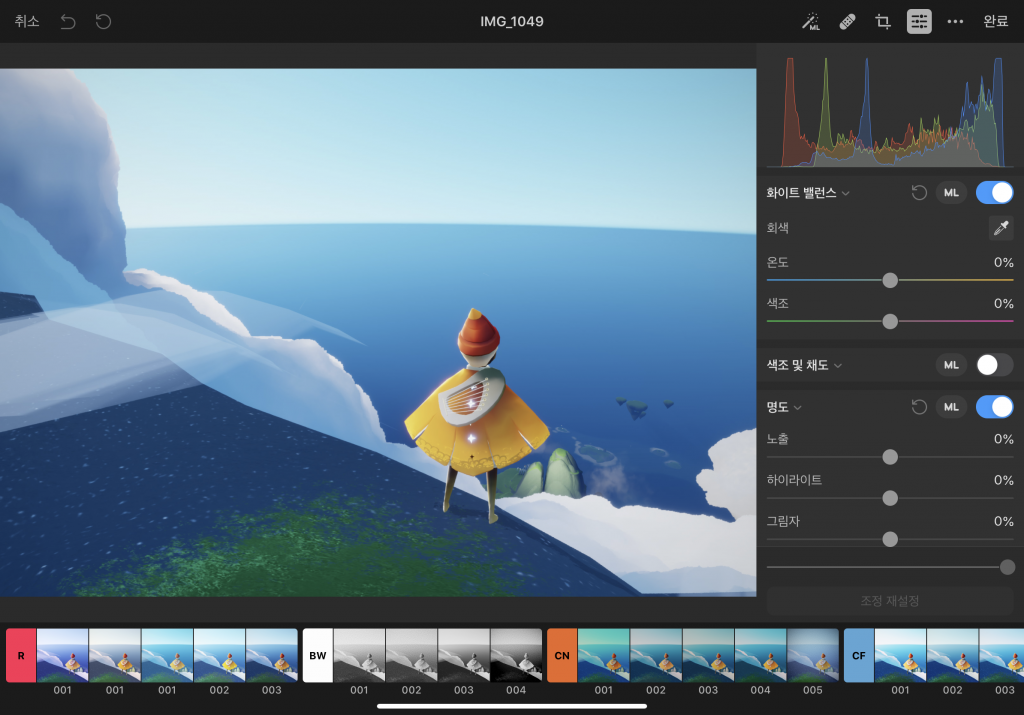Click the 회색 label
Viewport: 1024px width, 715px height.
tap(778, 228)
